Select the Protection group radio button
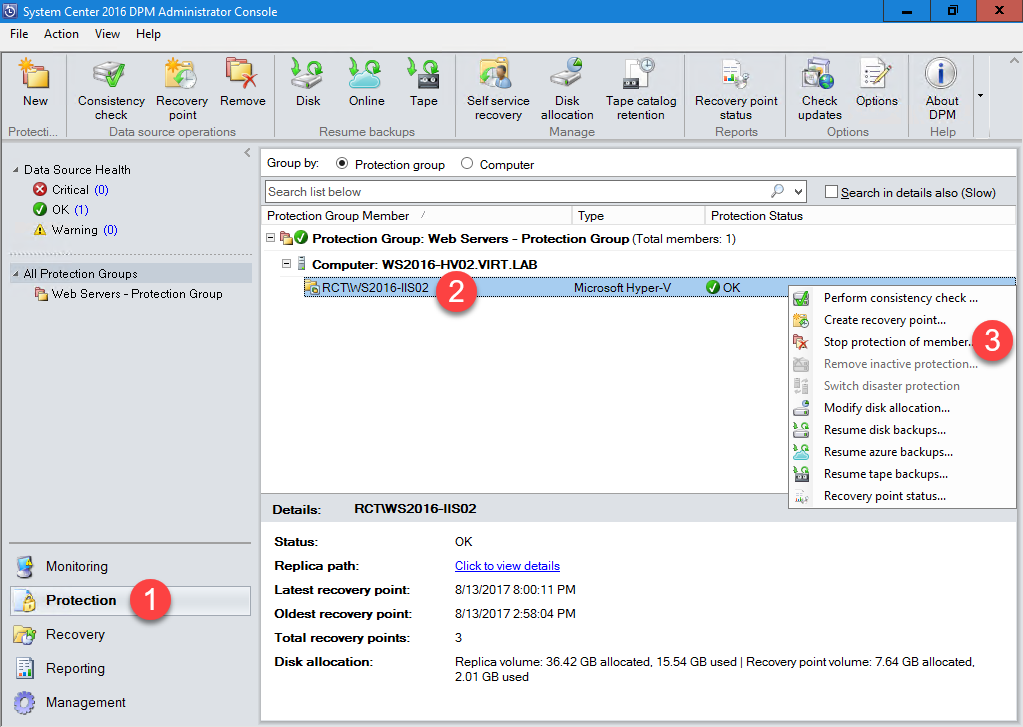The width and height of the screenshot is (1023, 727). [x=342, y=164]
